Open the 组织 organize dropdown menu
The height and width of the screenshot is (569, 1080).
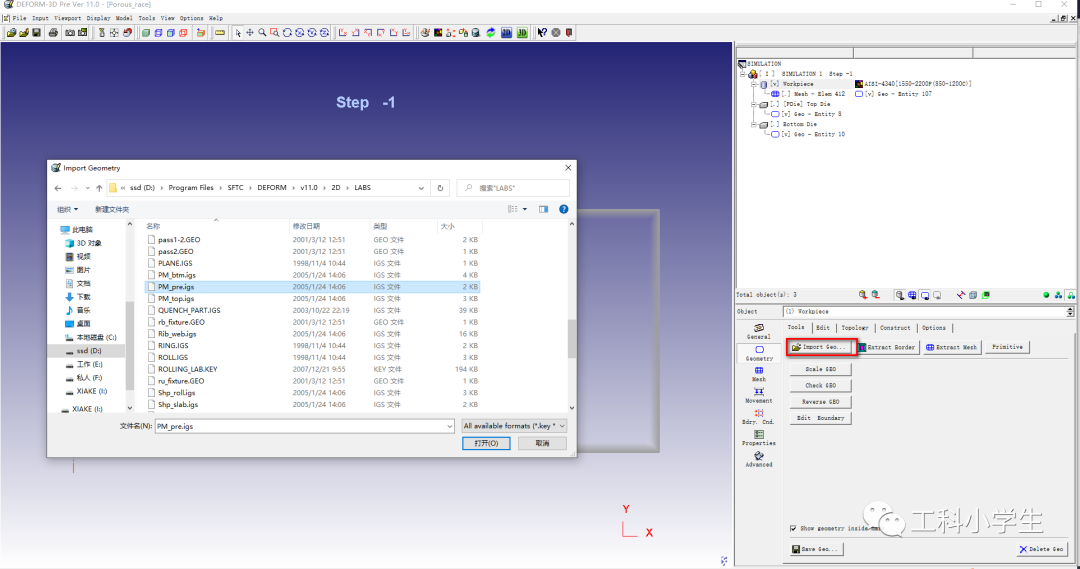(68, 209)
